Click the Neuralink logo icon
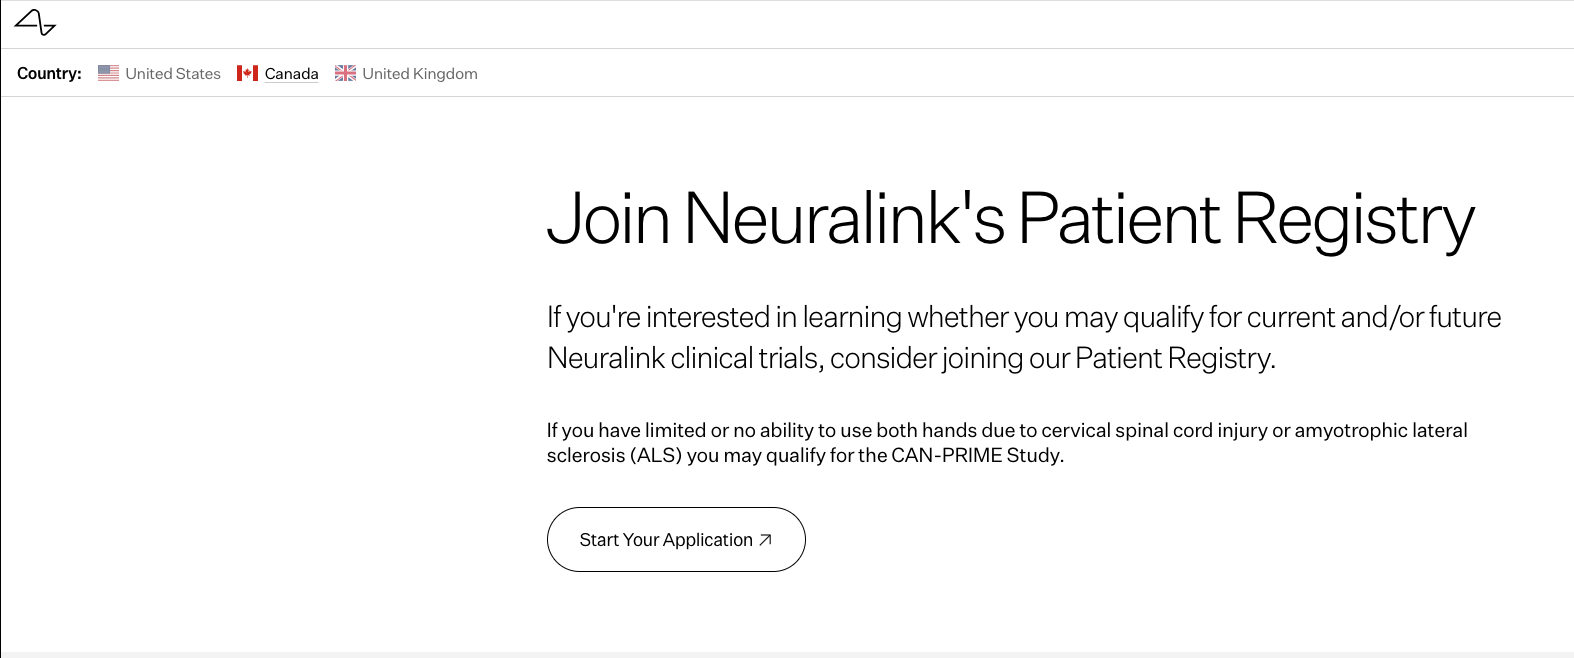The height and width of the screenshot is (658, 1574). 35,22
